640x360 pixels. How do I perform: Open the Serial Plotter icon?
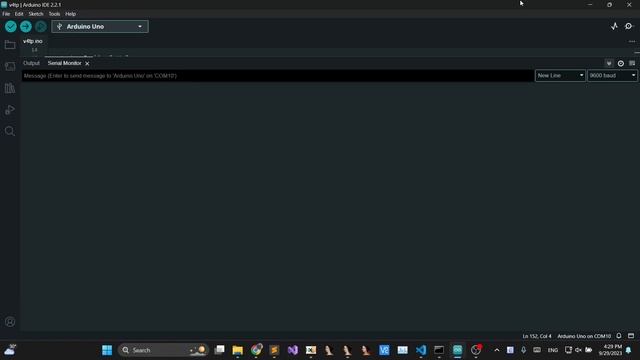[x=614, y=27]
